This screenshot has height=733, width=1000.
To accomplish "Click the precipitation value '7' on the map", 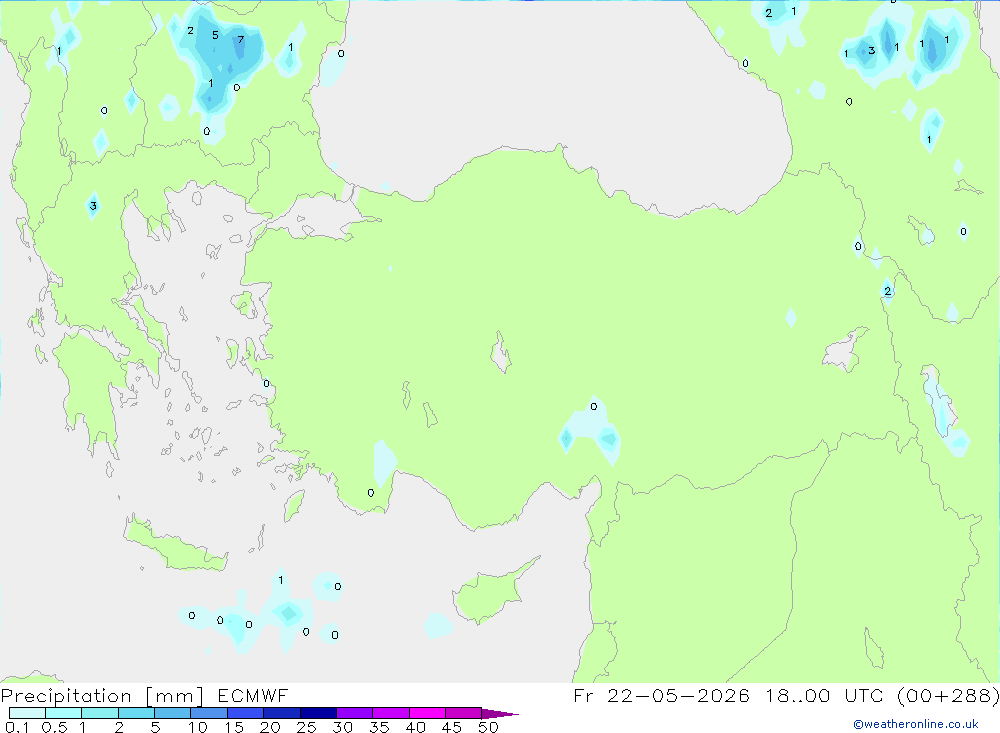I will (x=240, y=40).
